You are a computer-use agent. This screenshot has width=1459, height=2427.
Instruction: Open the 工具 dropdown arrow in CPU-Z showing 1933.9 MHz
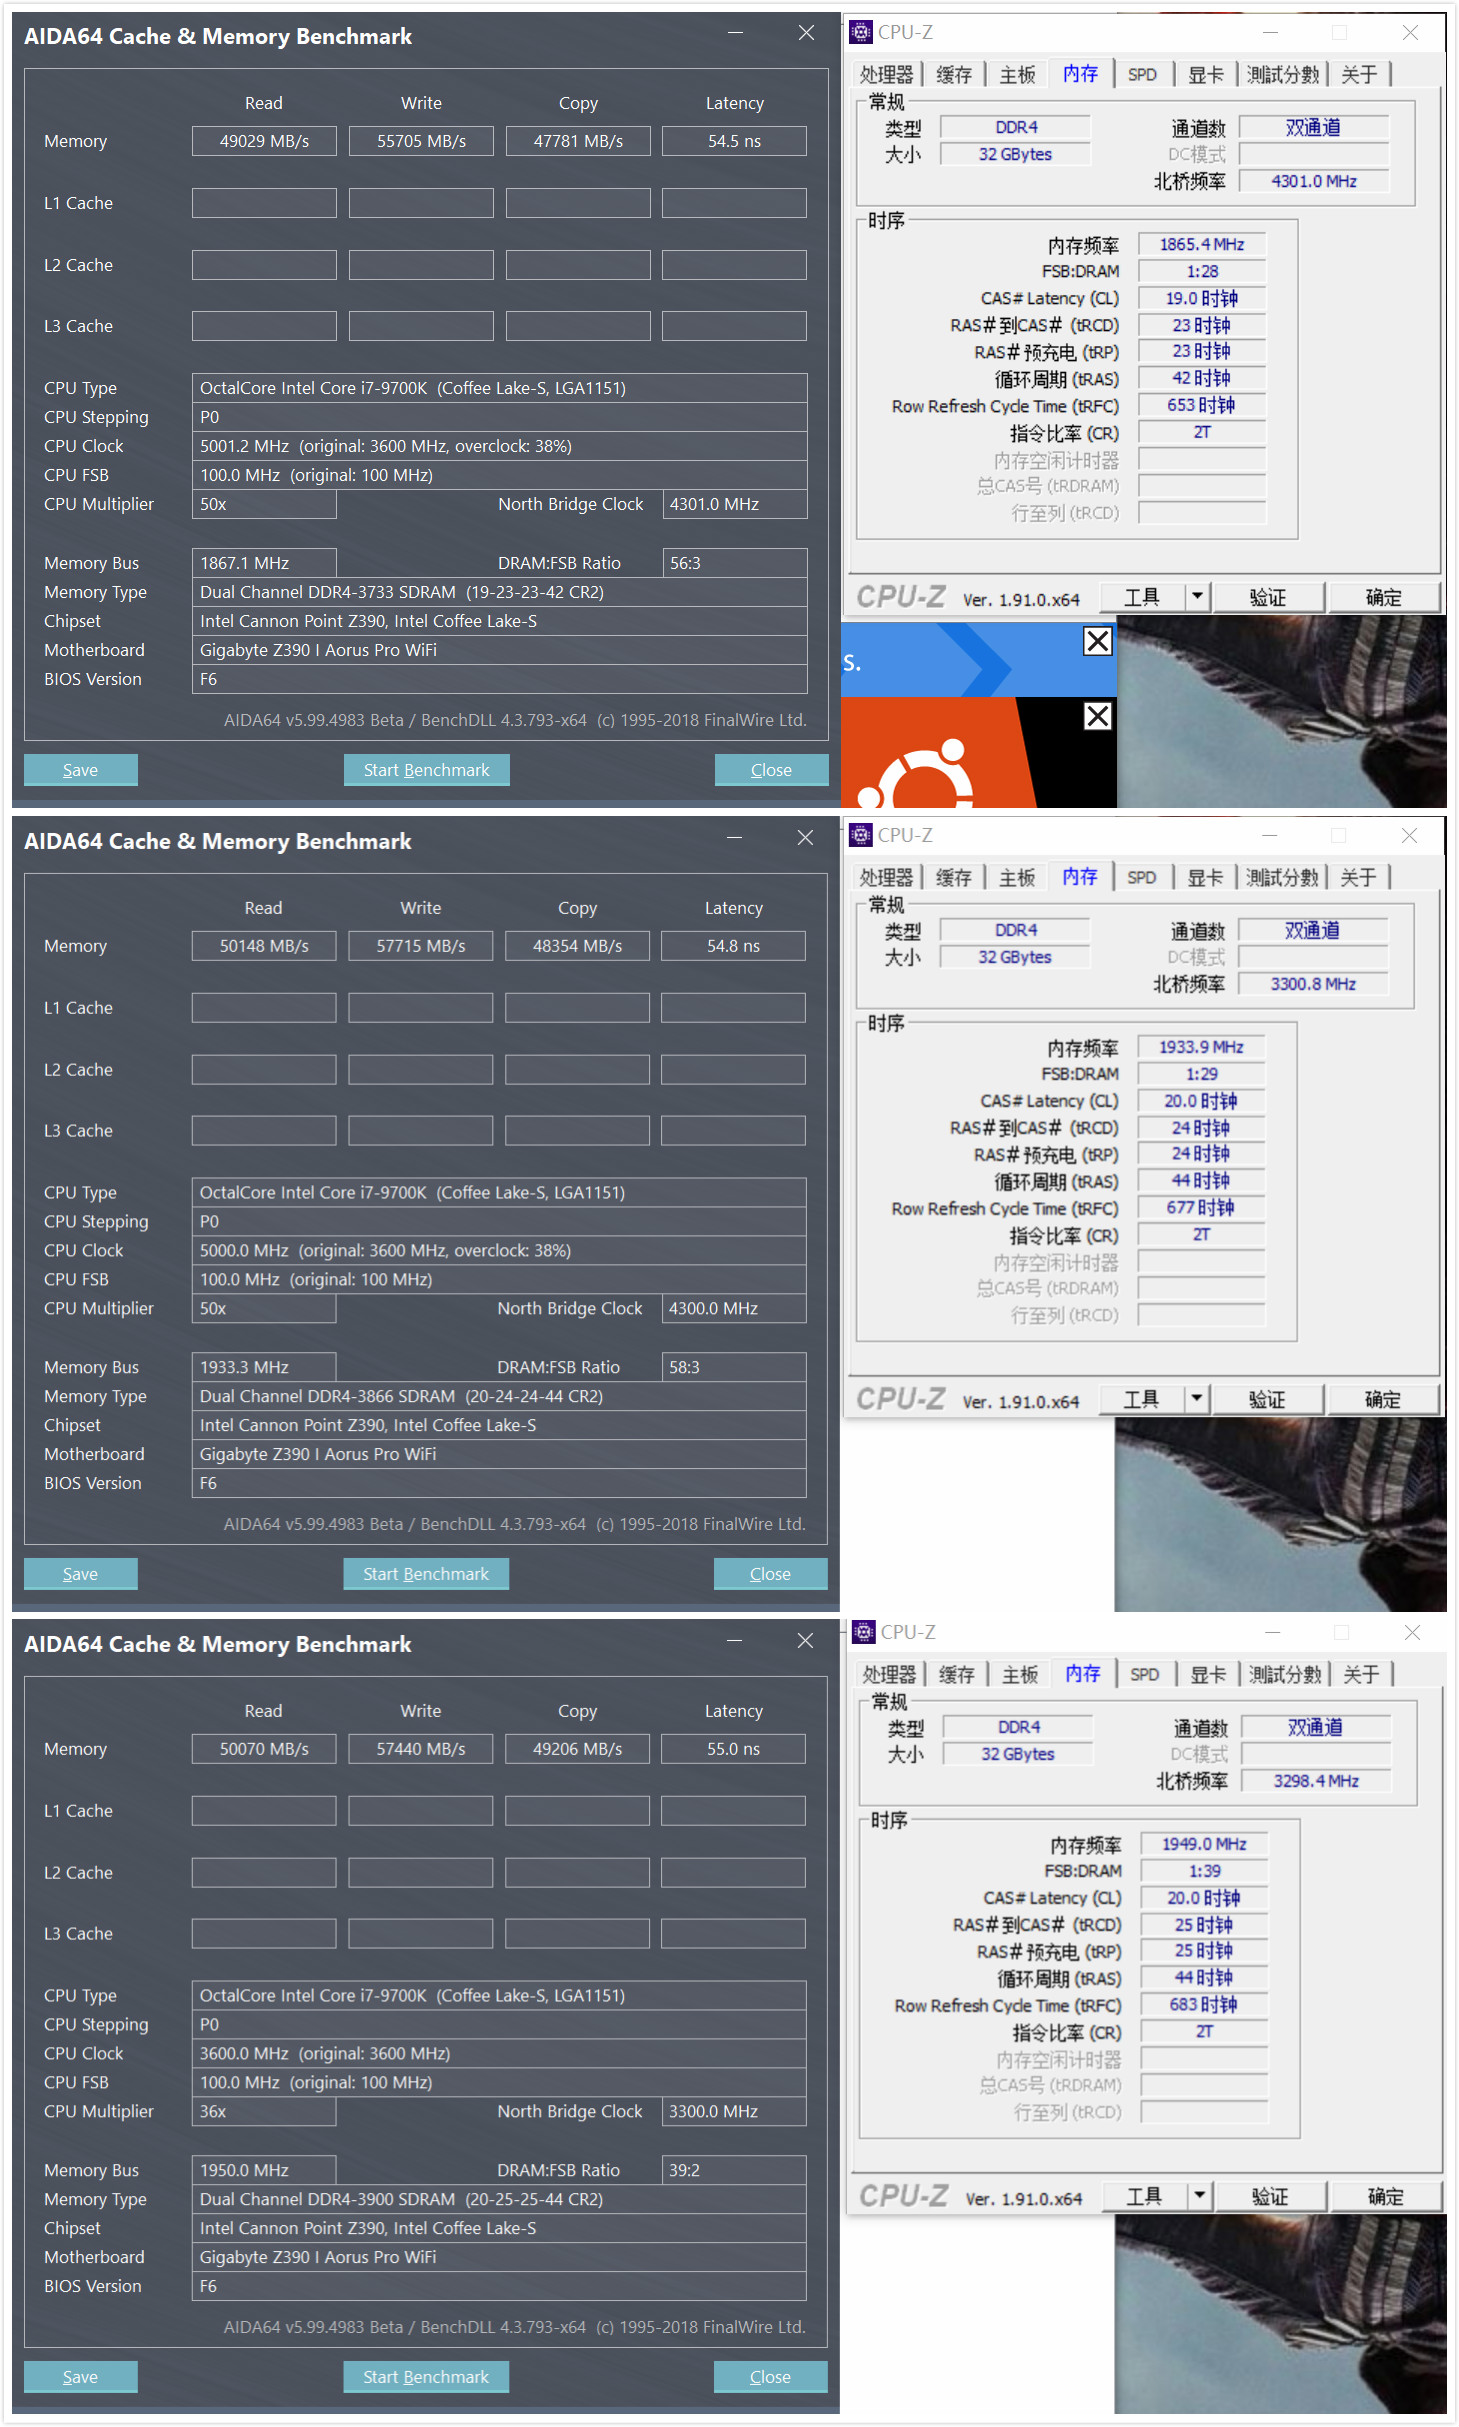coord(1195,1399)
